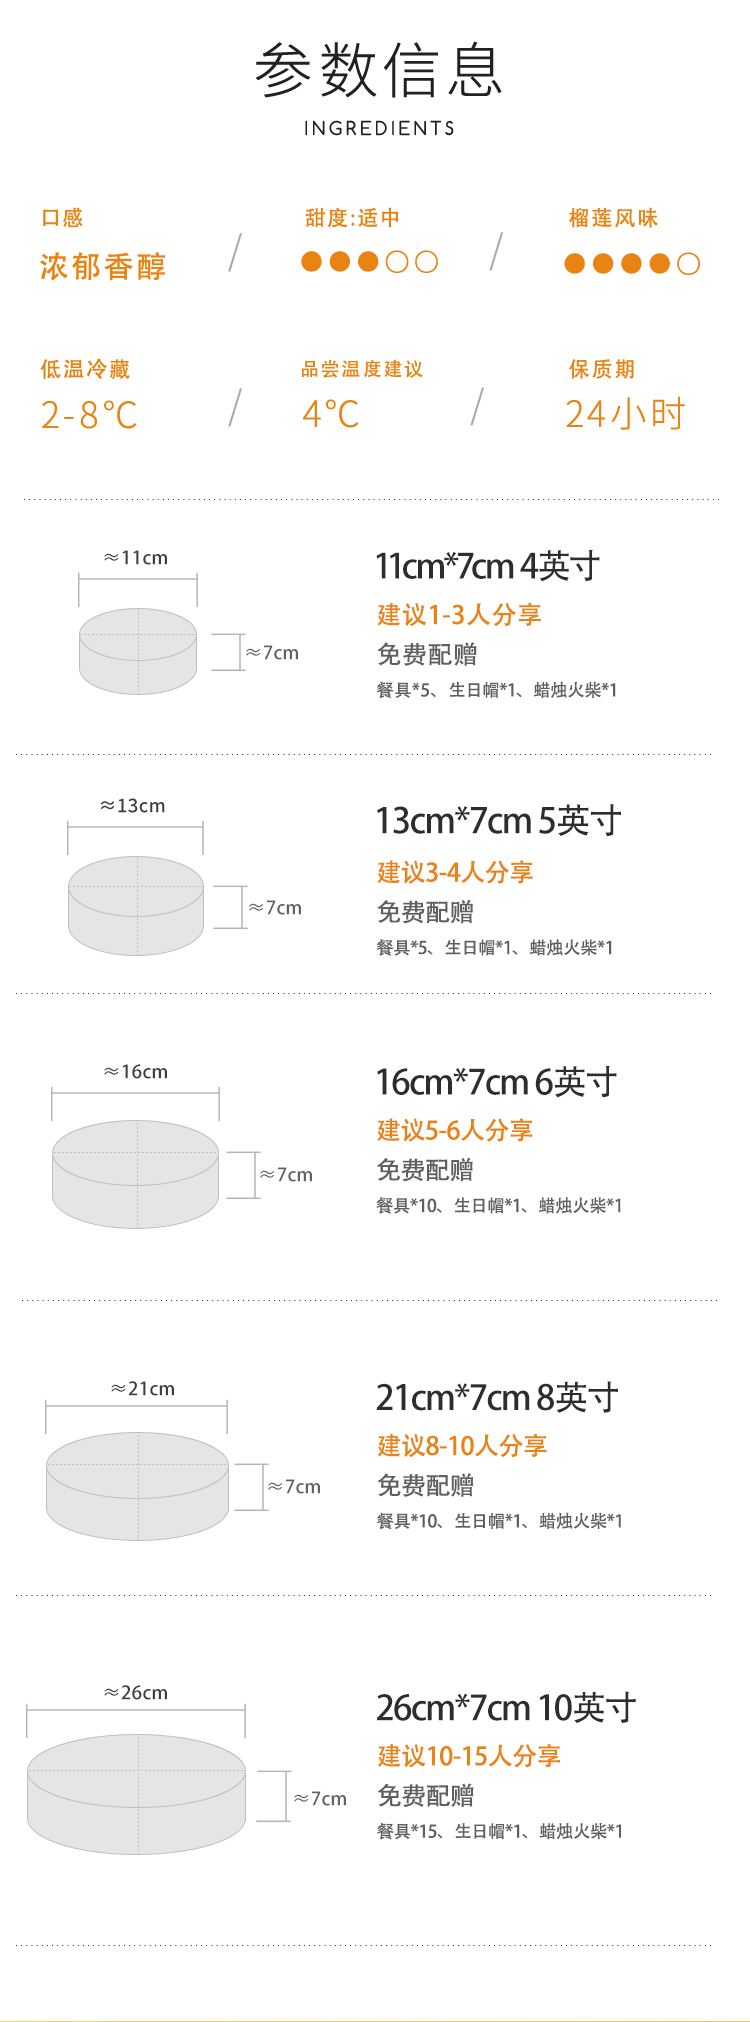This screenshot has width=750, height=2022.
Task: Click the 11cm cake cylinder diagram
Action: point(138,651)
